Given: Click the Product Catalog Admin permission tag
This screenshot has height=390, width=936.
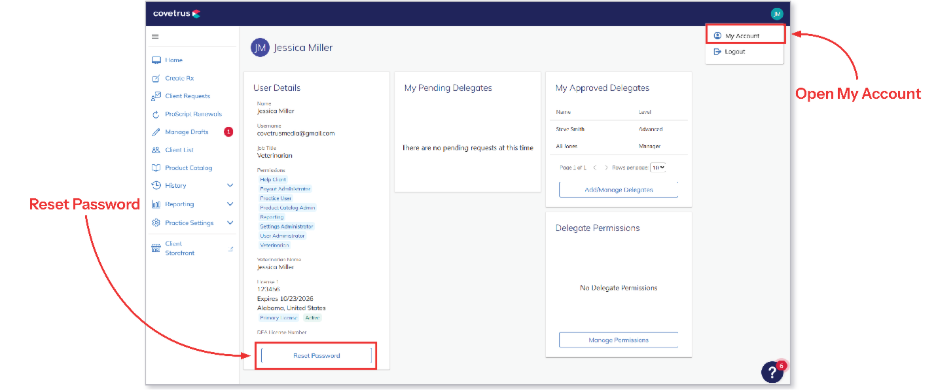Looking at the screenshot, I should point(287,208).
